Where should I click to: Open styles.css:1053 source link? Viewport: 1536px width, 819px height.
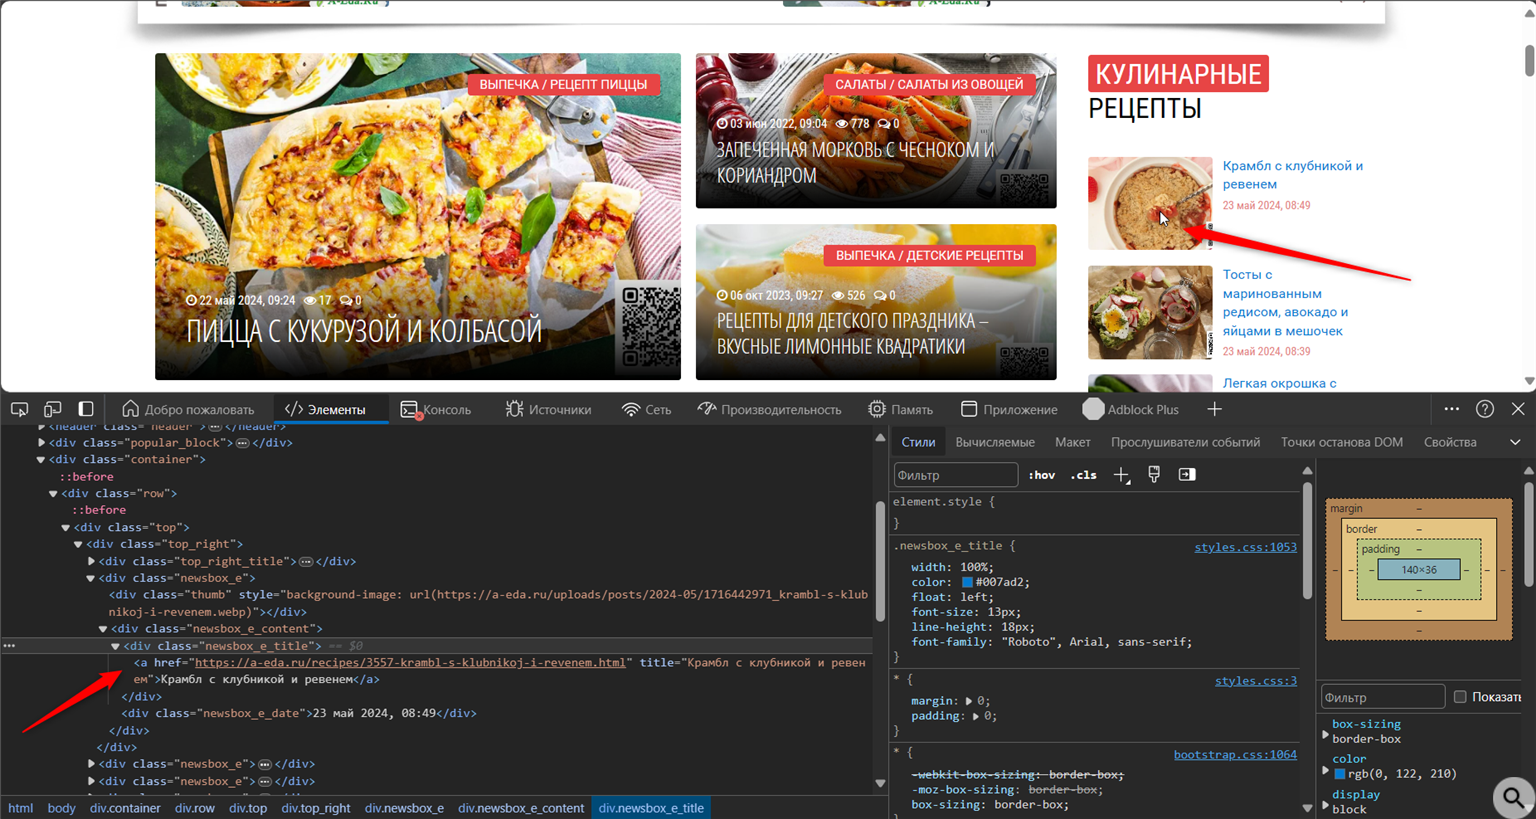(1245, 547)
